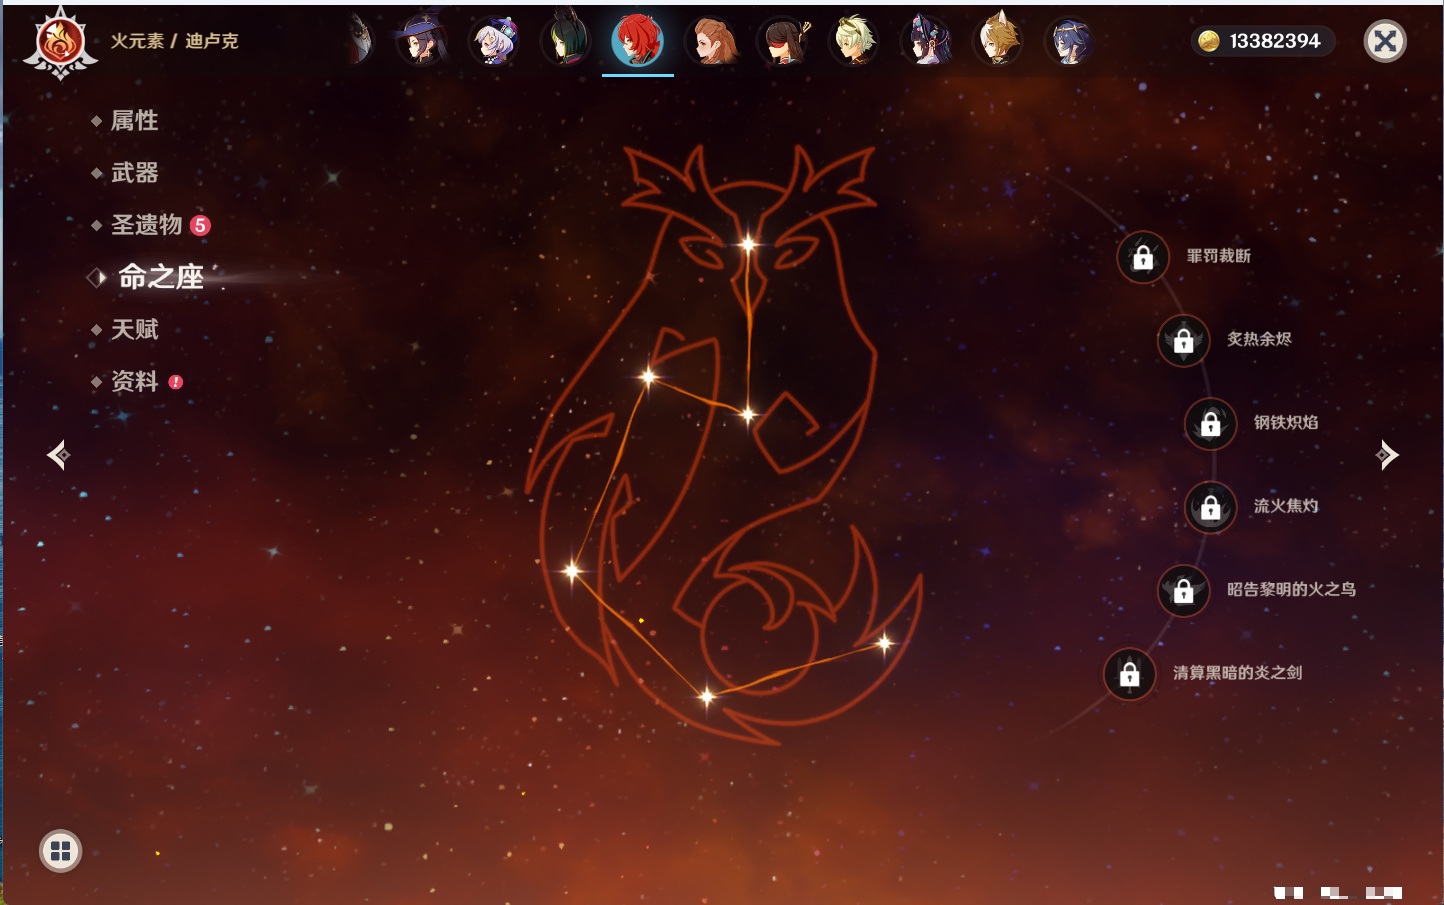Click the 火元素 / 迪卢克 title text
The width and height of the screenshot is (1444, 905).
[x=174, y=41]
